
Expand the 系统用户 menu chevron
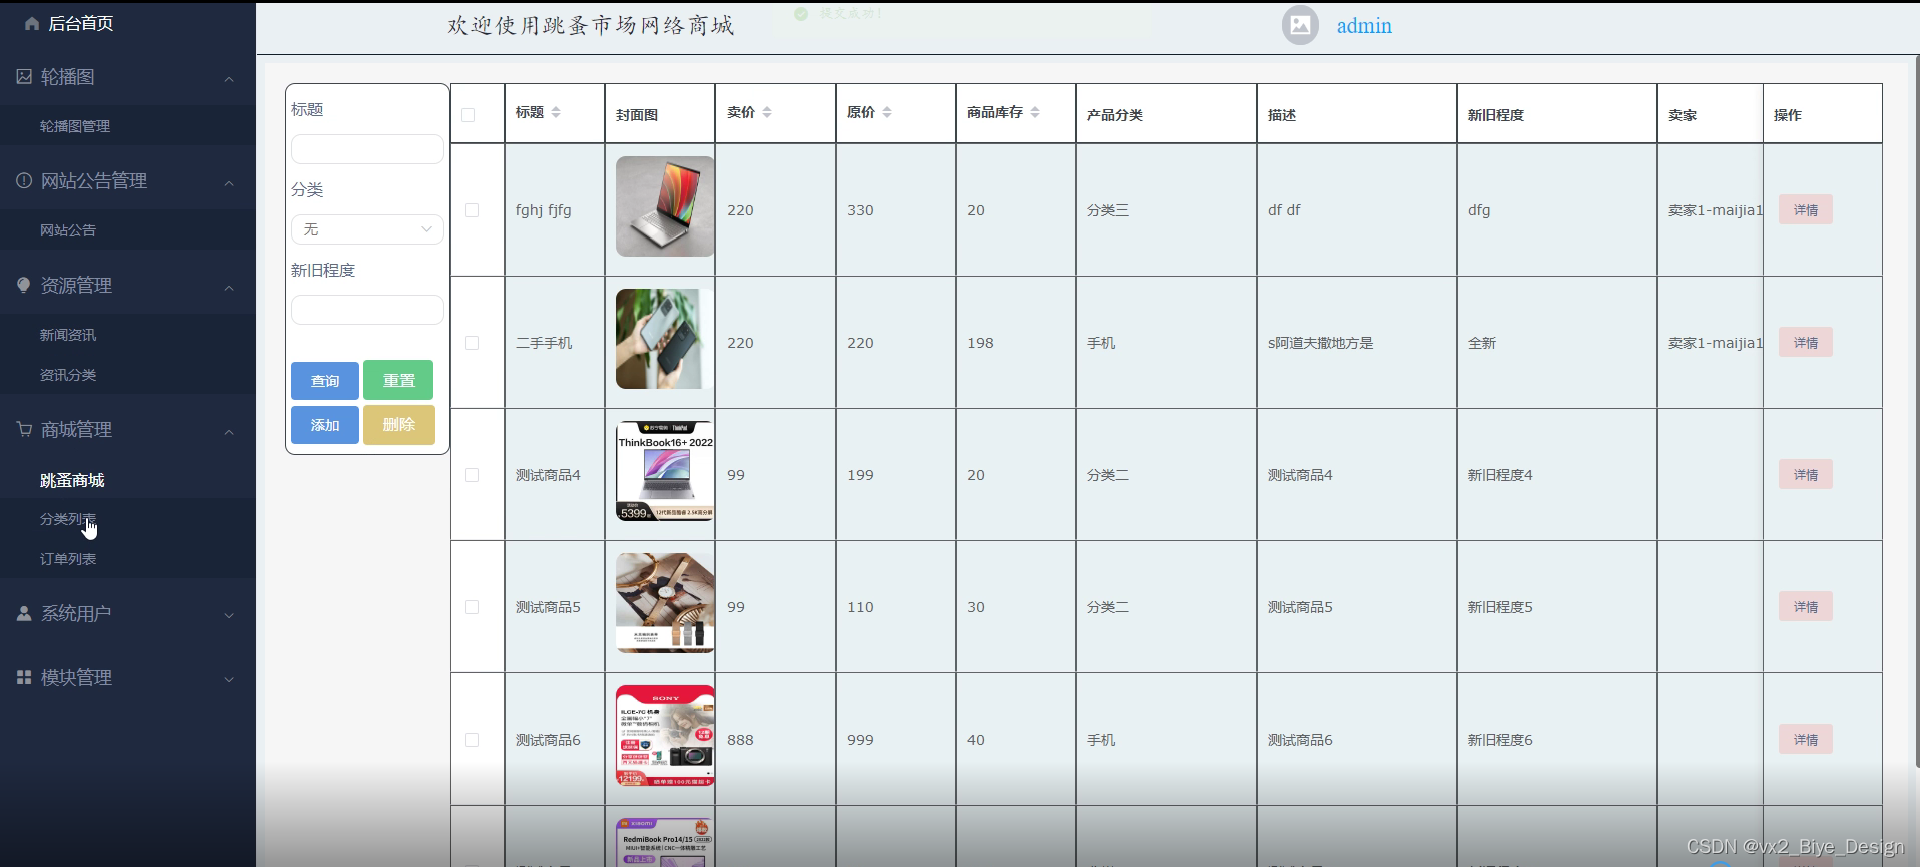(x=229, y=615)
